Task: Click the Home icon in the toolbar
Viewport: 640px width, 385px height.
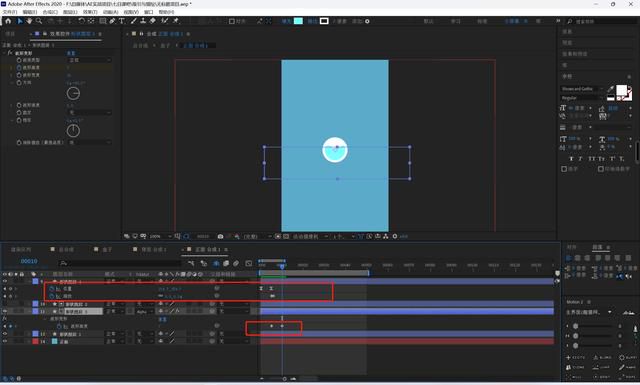Action: pyautogui.click(x=8, y=21)
